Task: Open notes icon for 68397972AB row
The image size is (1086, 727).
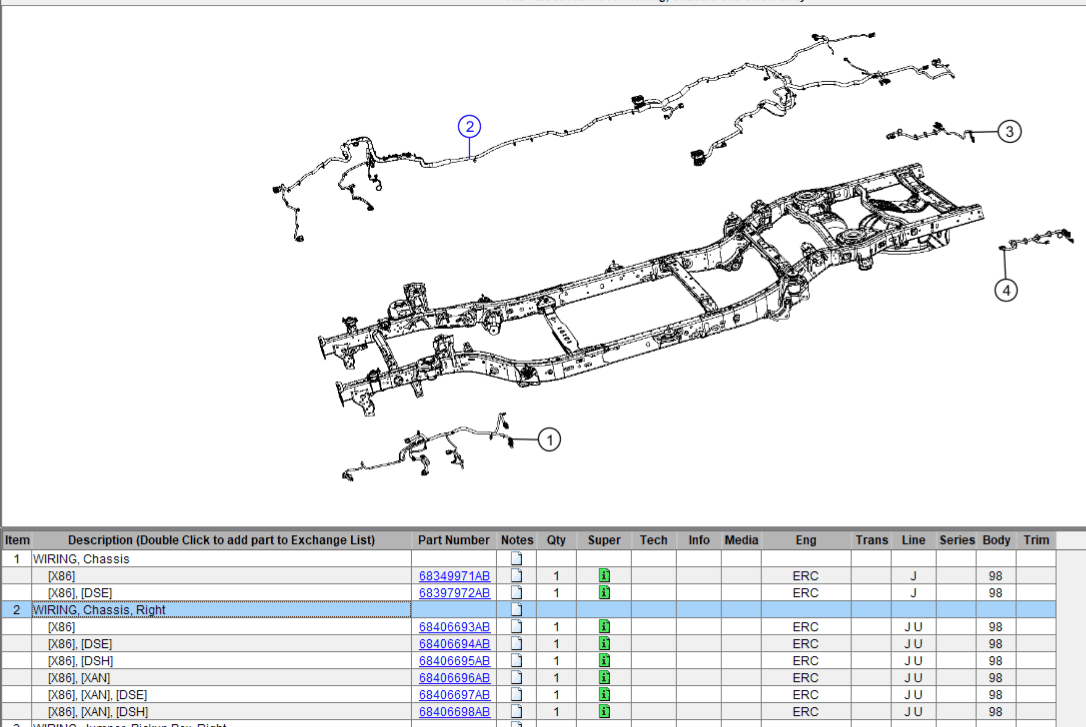Action: 517,593
